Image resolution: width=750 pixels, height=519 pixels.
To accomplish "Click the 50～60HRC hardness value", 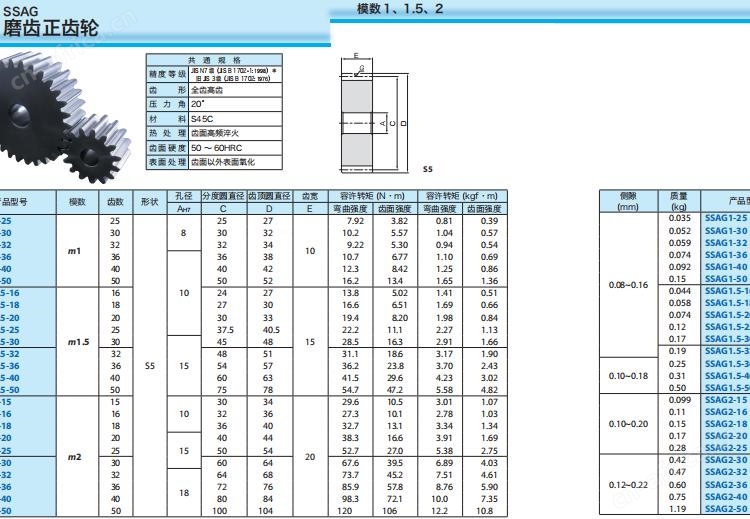I will (x=216, y=148).
